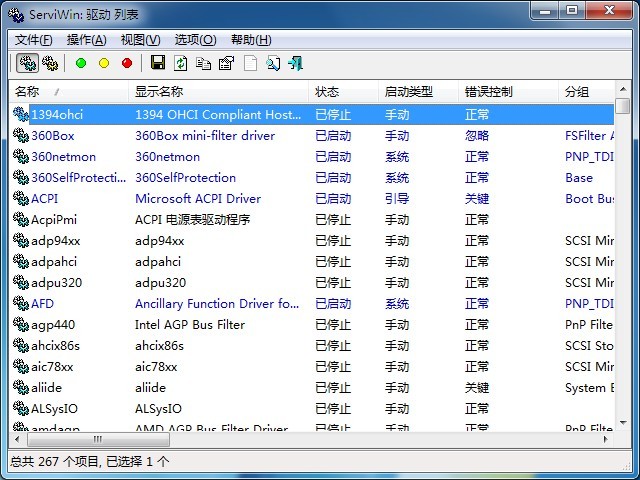Switch to the drivers list view icon
Viewport: 640px width, 480px height.
click(x=28, y=63)
